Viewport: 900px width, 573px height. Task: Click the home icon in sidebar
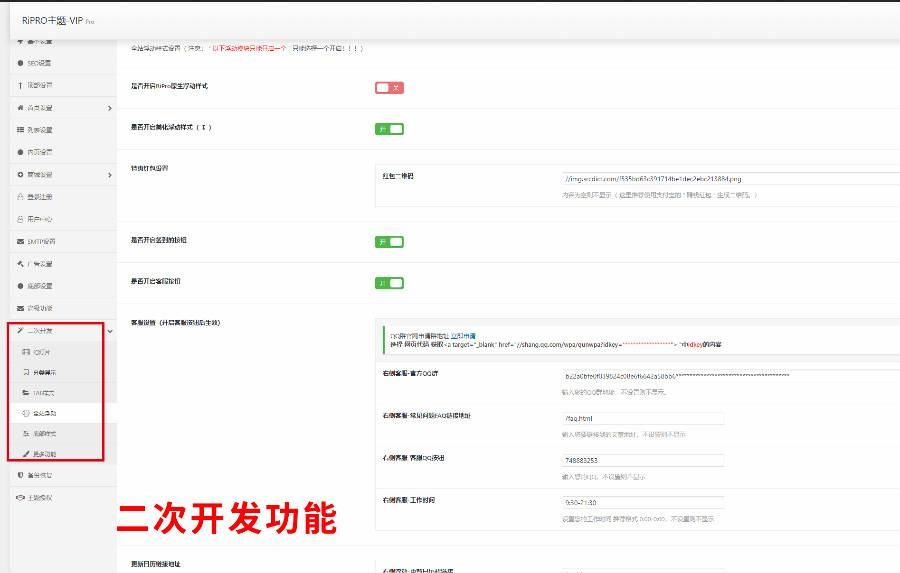pos(20,108)
